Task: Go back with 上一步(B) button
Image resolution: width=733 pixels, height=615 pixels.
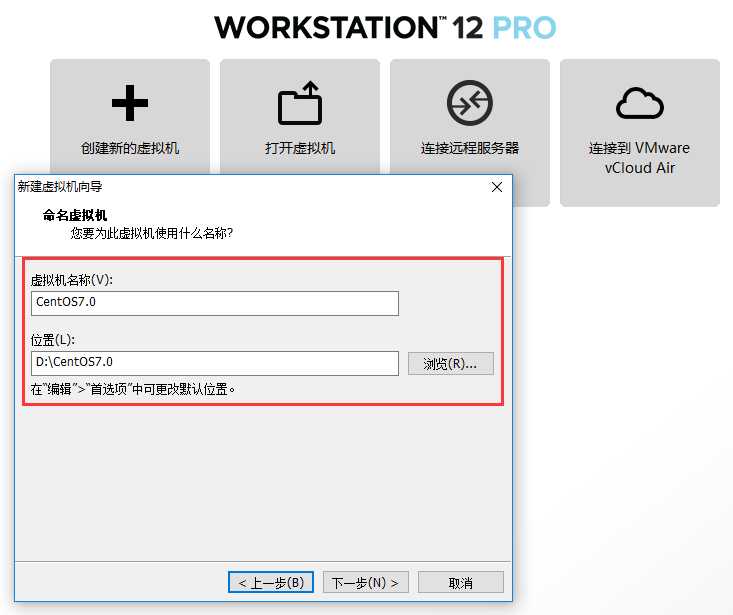Action: pyautogui.click(x=271, y=582)
